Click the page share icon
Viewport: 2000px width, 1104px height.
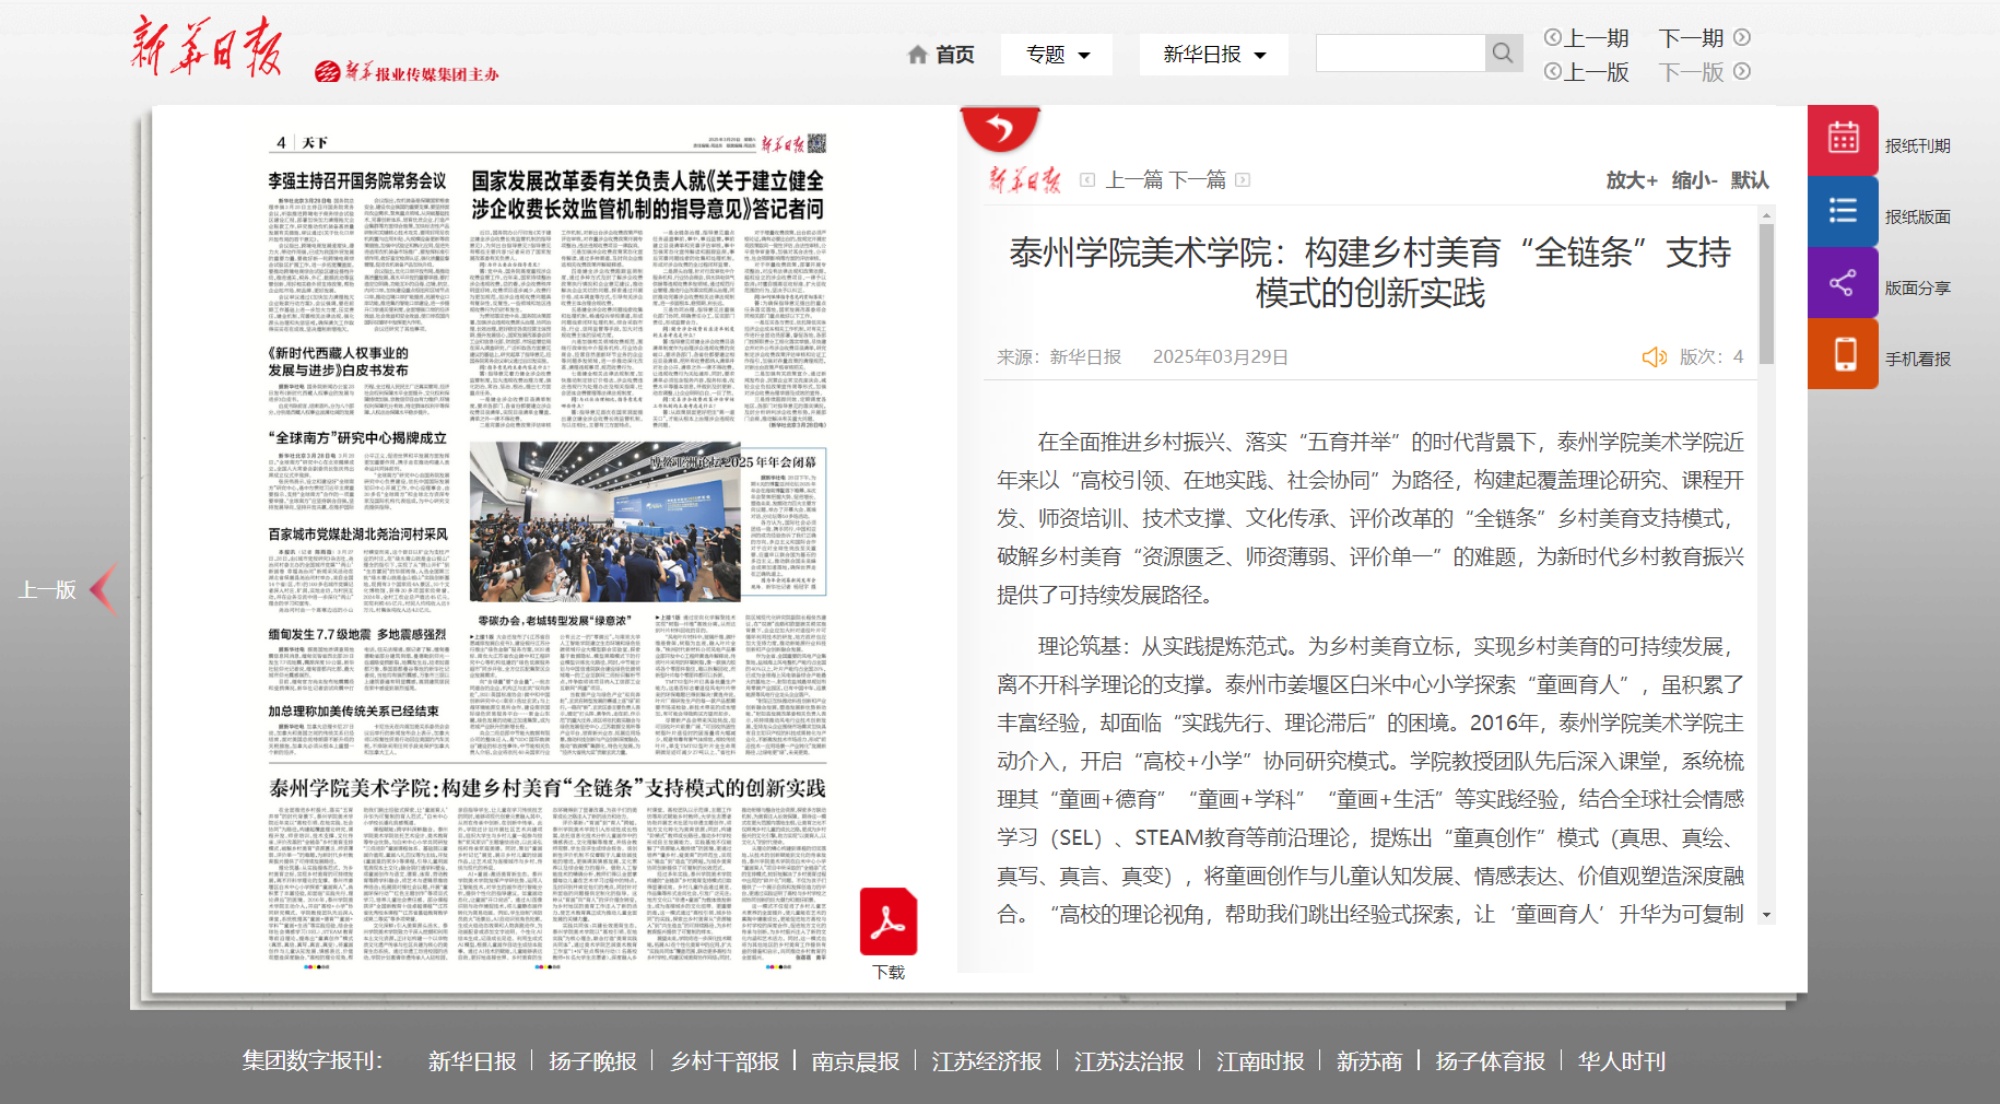pyautogui.click(x=1843, y=283)
